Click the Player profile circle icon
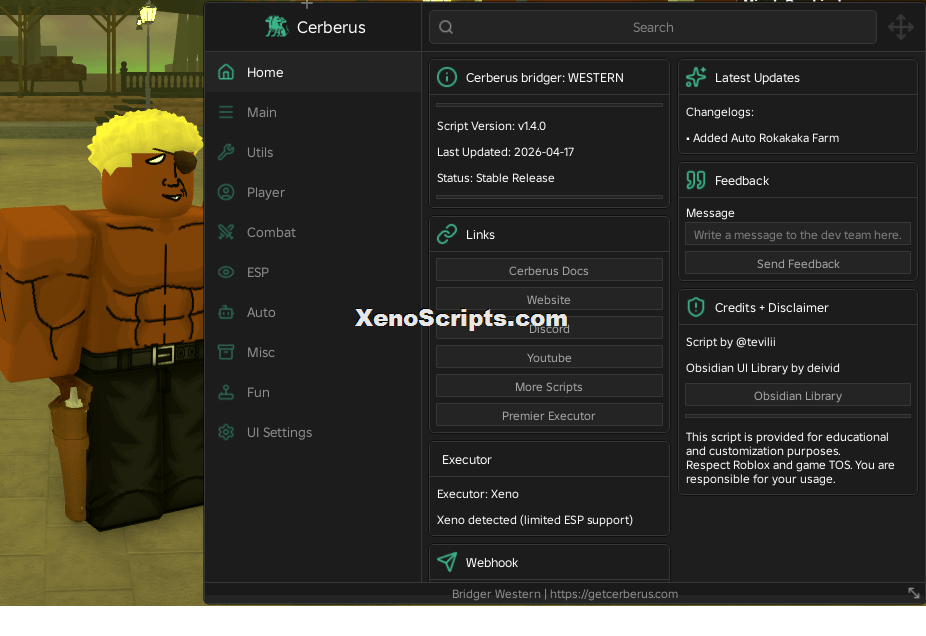The width and height of the screenshot is (926, 636). [226, 193]
